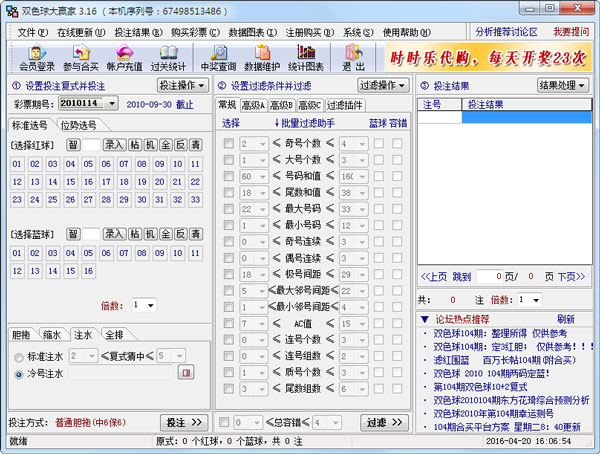The image size is (600, 454).
Task: Click the 下页>> link
Action: 570,276
